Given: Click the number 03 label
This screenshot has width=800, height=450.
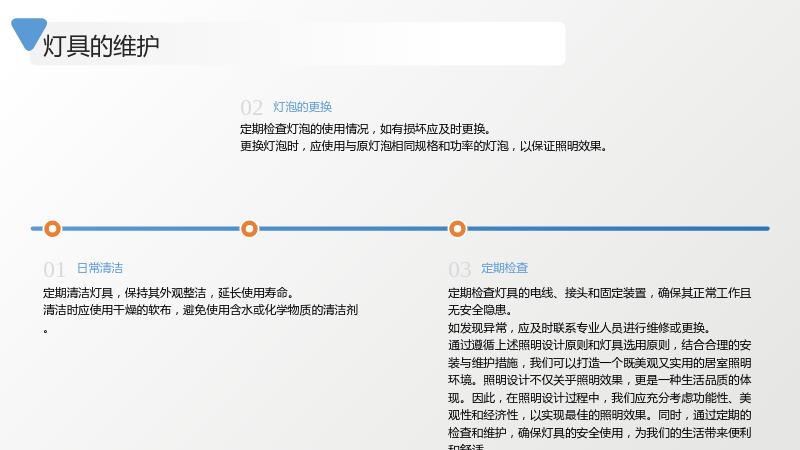Looking at the screenshot, I should pyautogui.click(x=460, y=269).
